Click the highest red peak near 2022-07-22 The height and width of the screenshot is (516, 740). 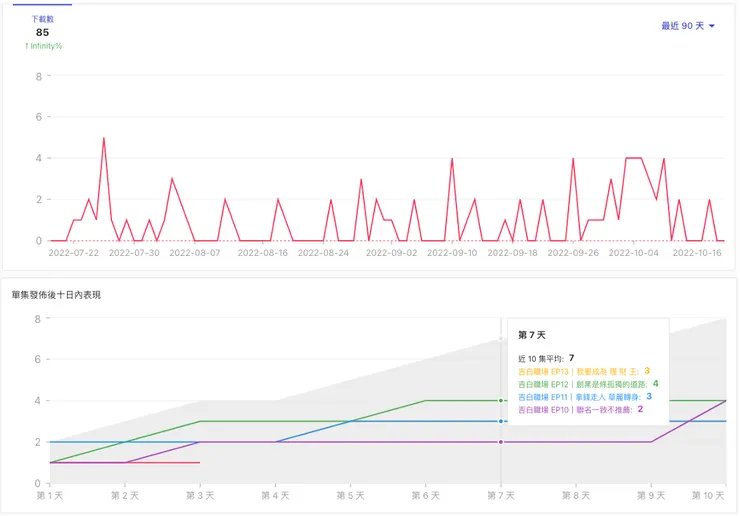tap(104, 138)
